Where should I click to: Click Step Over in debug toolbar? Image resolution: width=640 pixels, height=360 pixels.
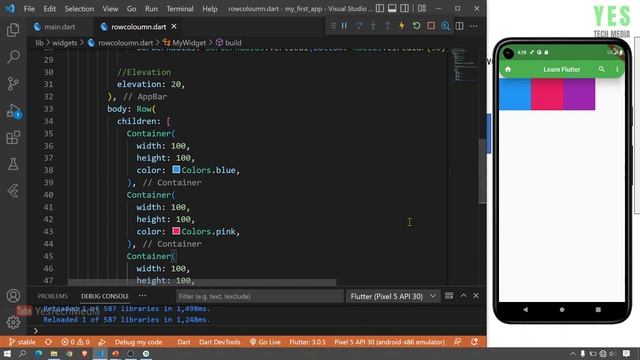(x=359, y=26)
